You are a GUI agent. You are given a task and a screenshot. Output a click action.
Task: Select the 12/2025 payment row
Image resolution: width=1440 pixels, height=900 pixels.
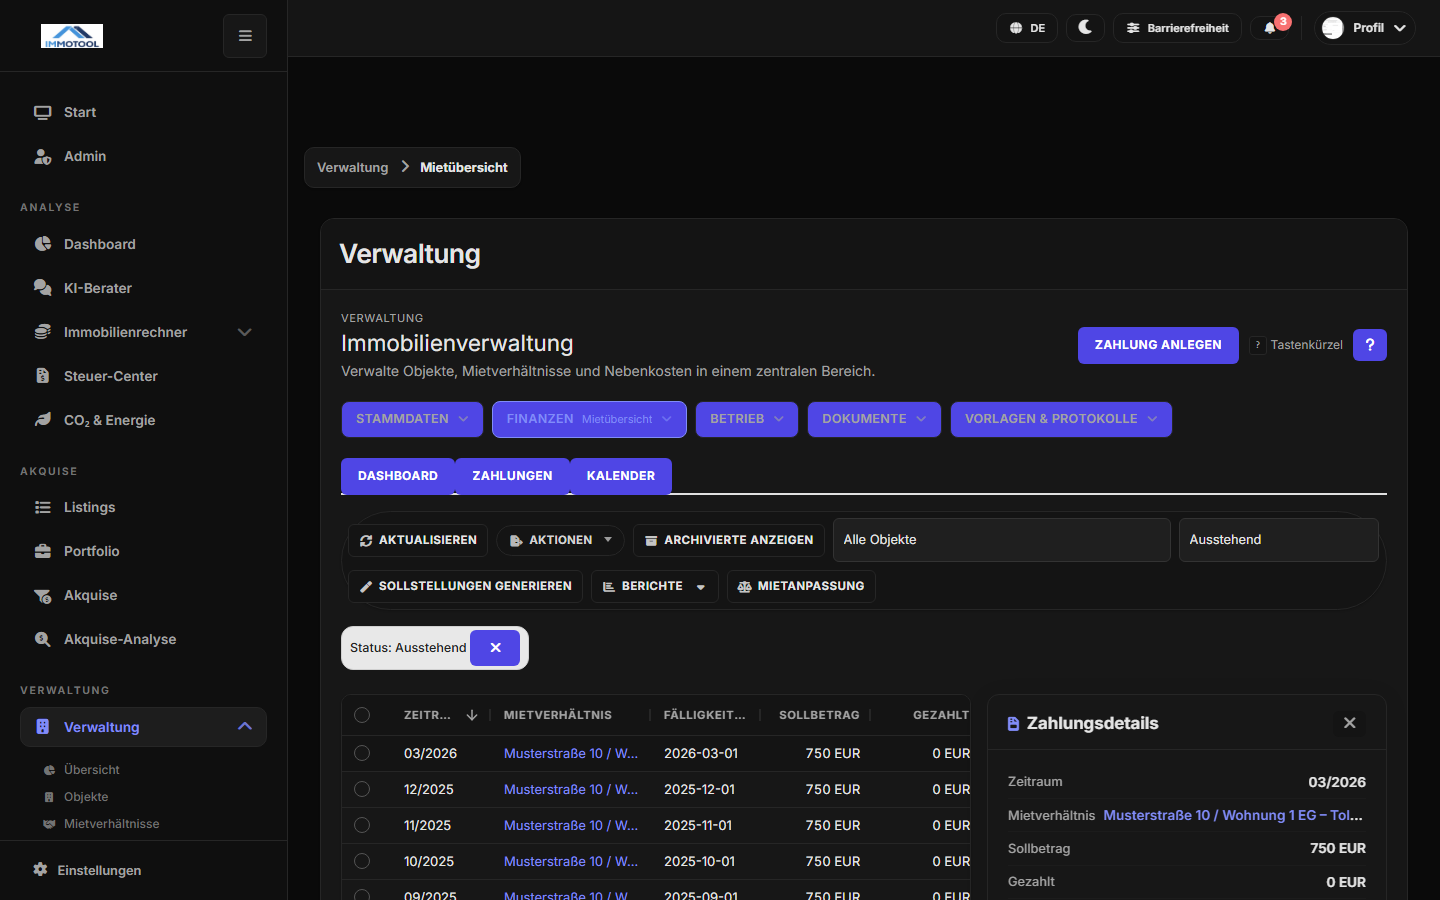(362, 789)
